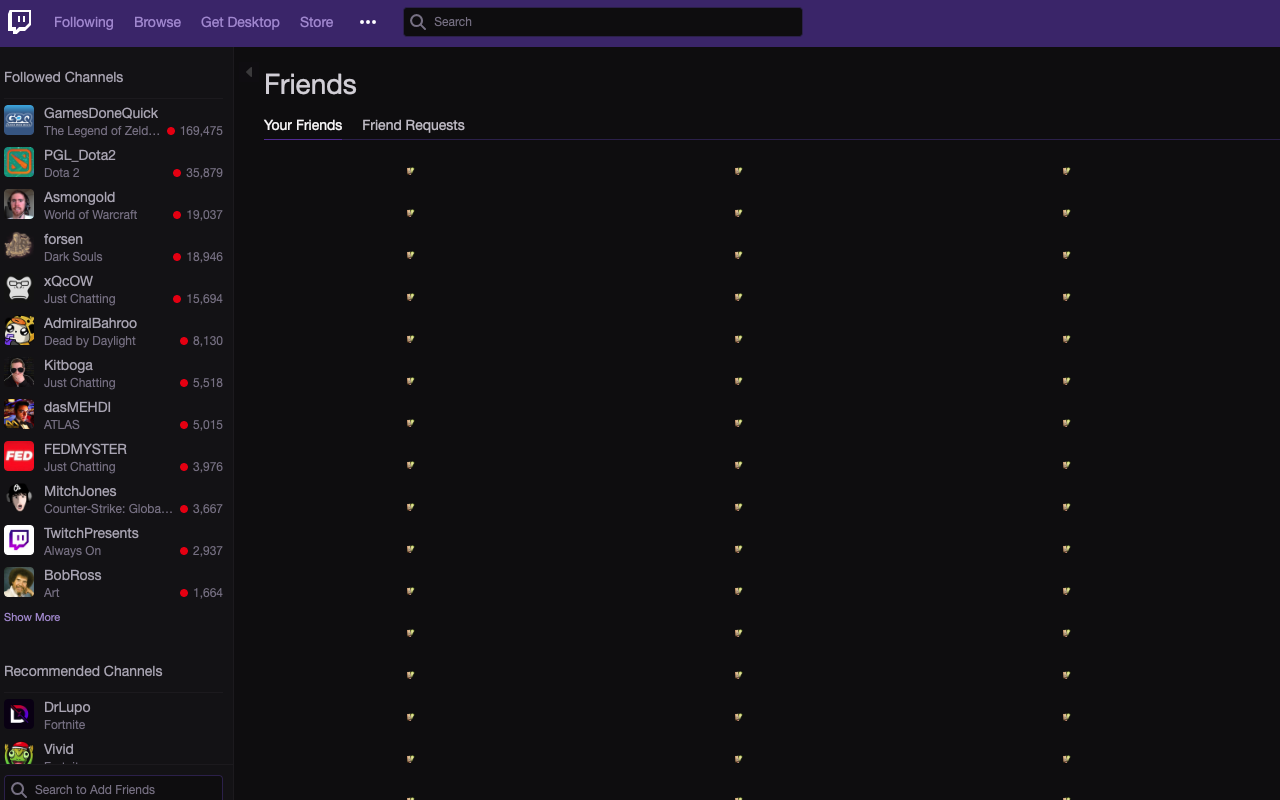Collapse the Friends panel with the arrow
Screen dimensions: 1280x800
(x=248, y=71)
